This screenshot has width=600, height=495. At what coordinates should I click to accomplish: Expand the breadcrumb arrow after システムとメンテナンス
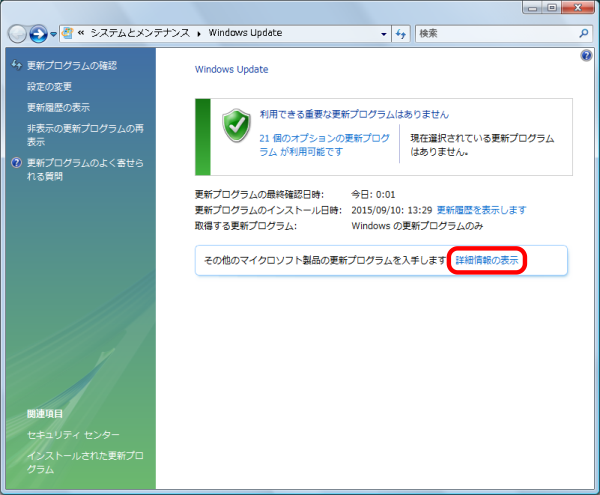tap(199, 34)
